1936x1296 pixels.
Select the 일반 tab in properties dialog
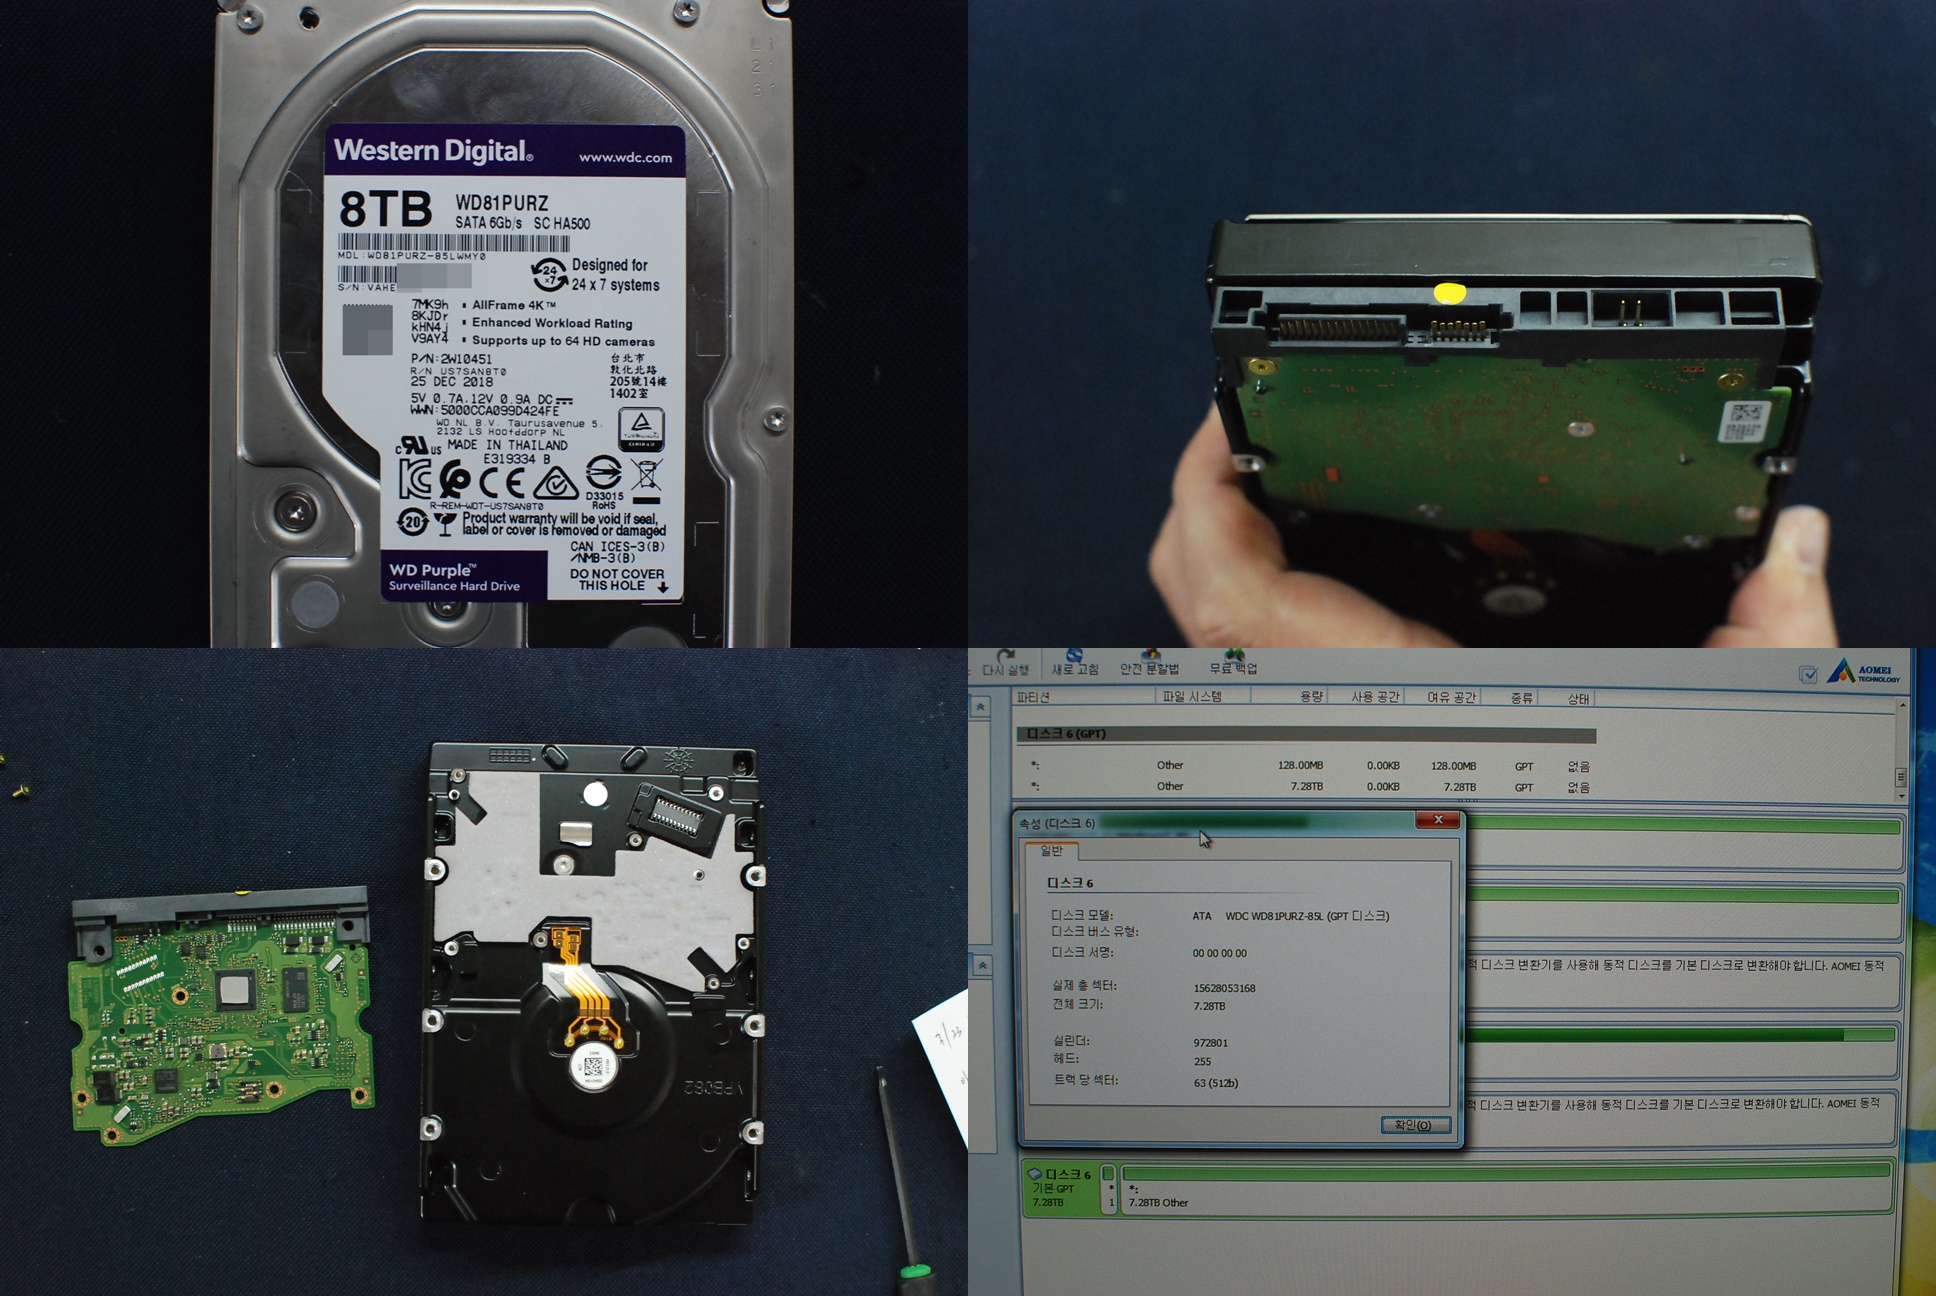click(1051, 850)
